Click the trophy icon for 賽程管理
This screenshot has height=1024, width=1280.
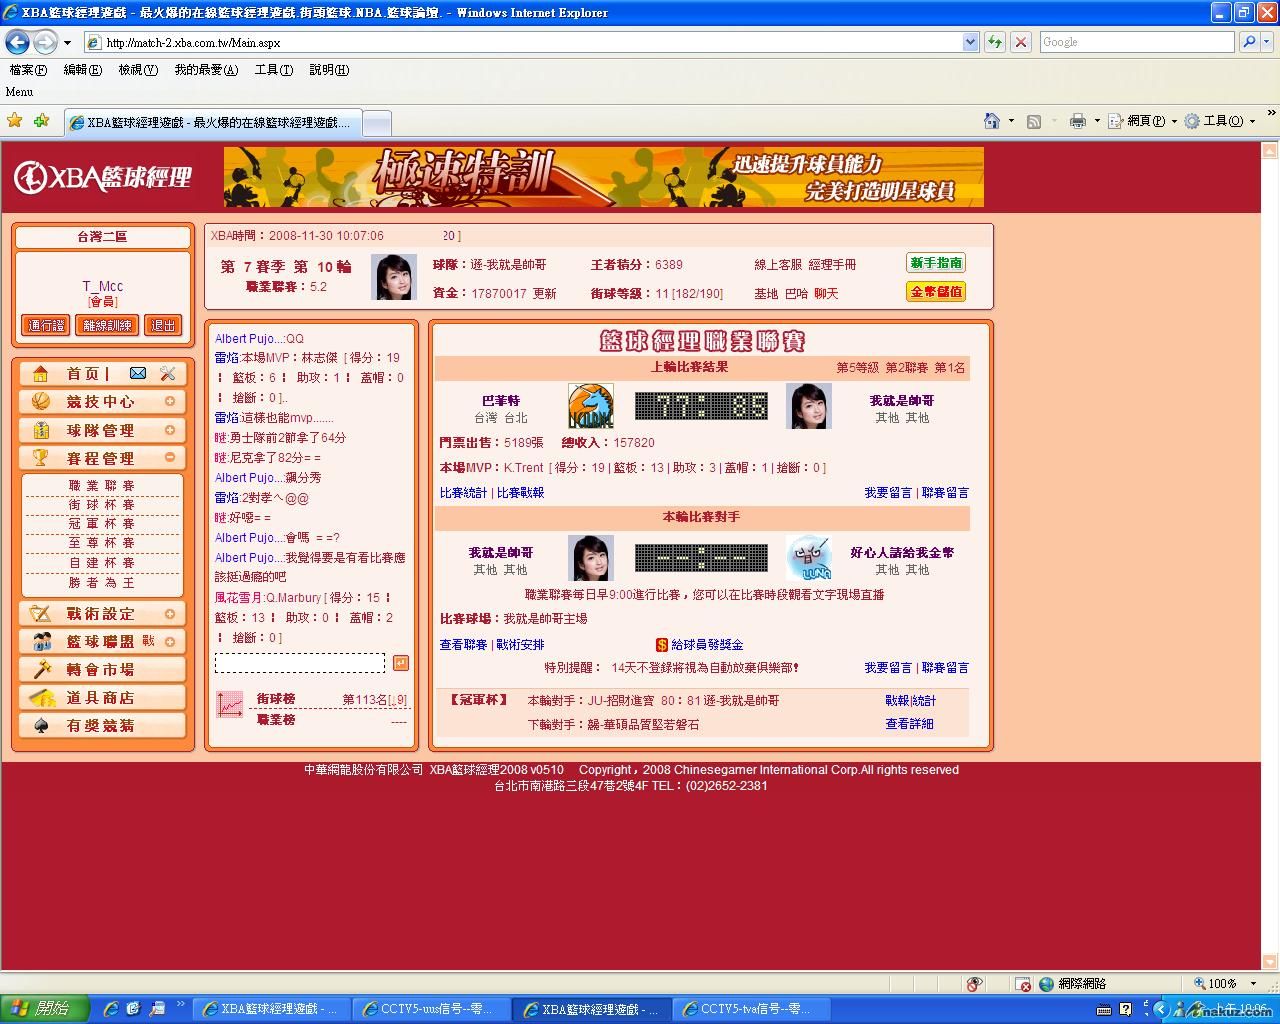[x=40, y=458]
